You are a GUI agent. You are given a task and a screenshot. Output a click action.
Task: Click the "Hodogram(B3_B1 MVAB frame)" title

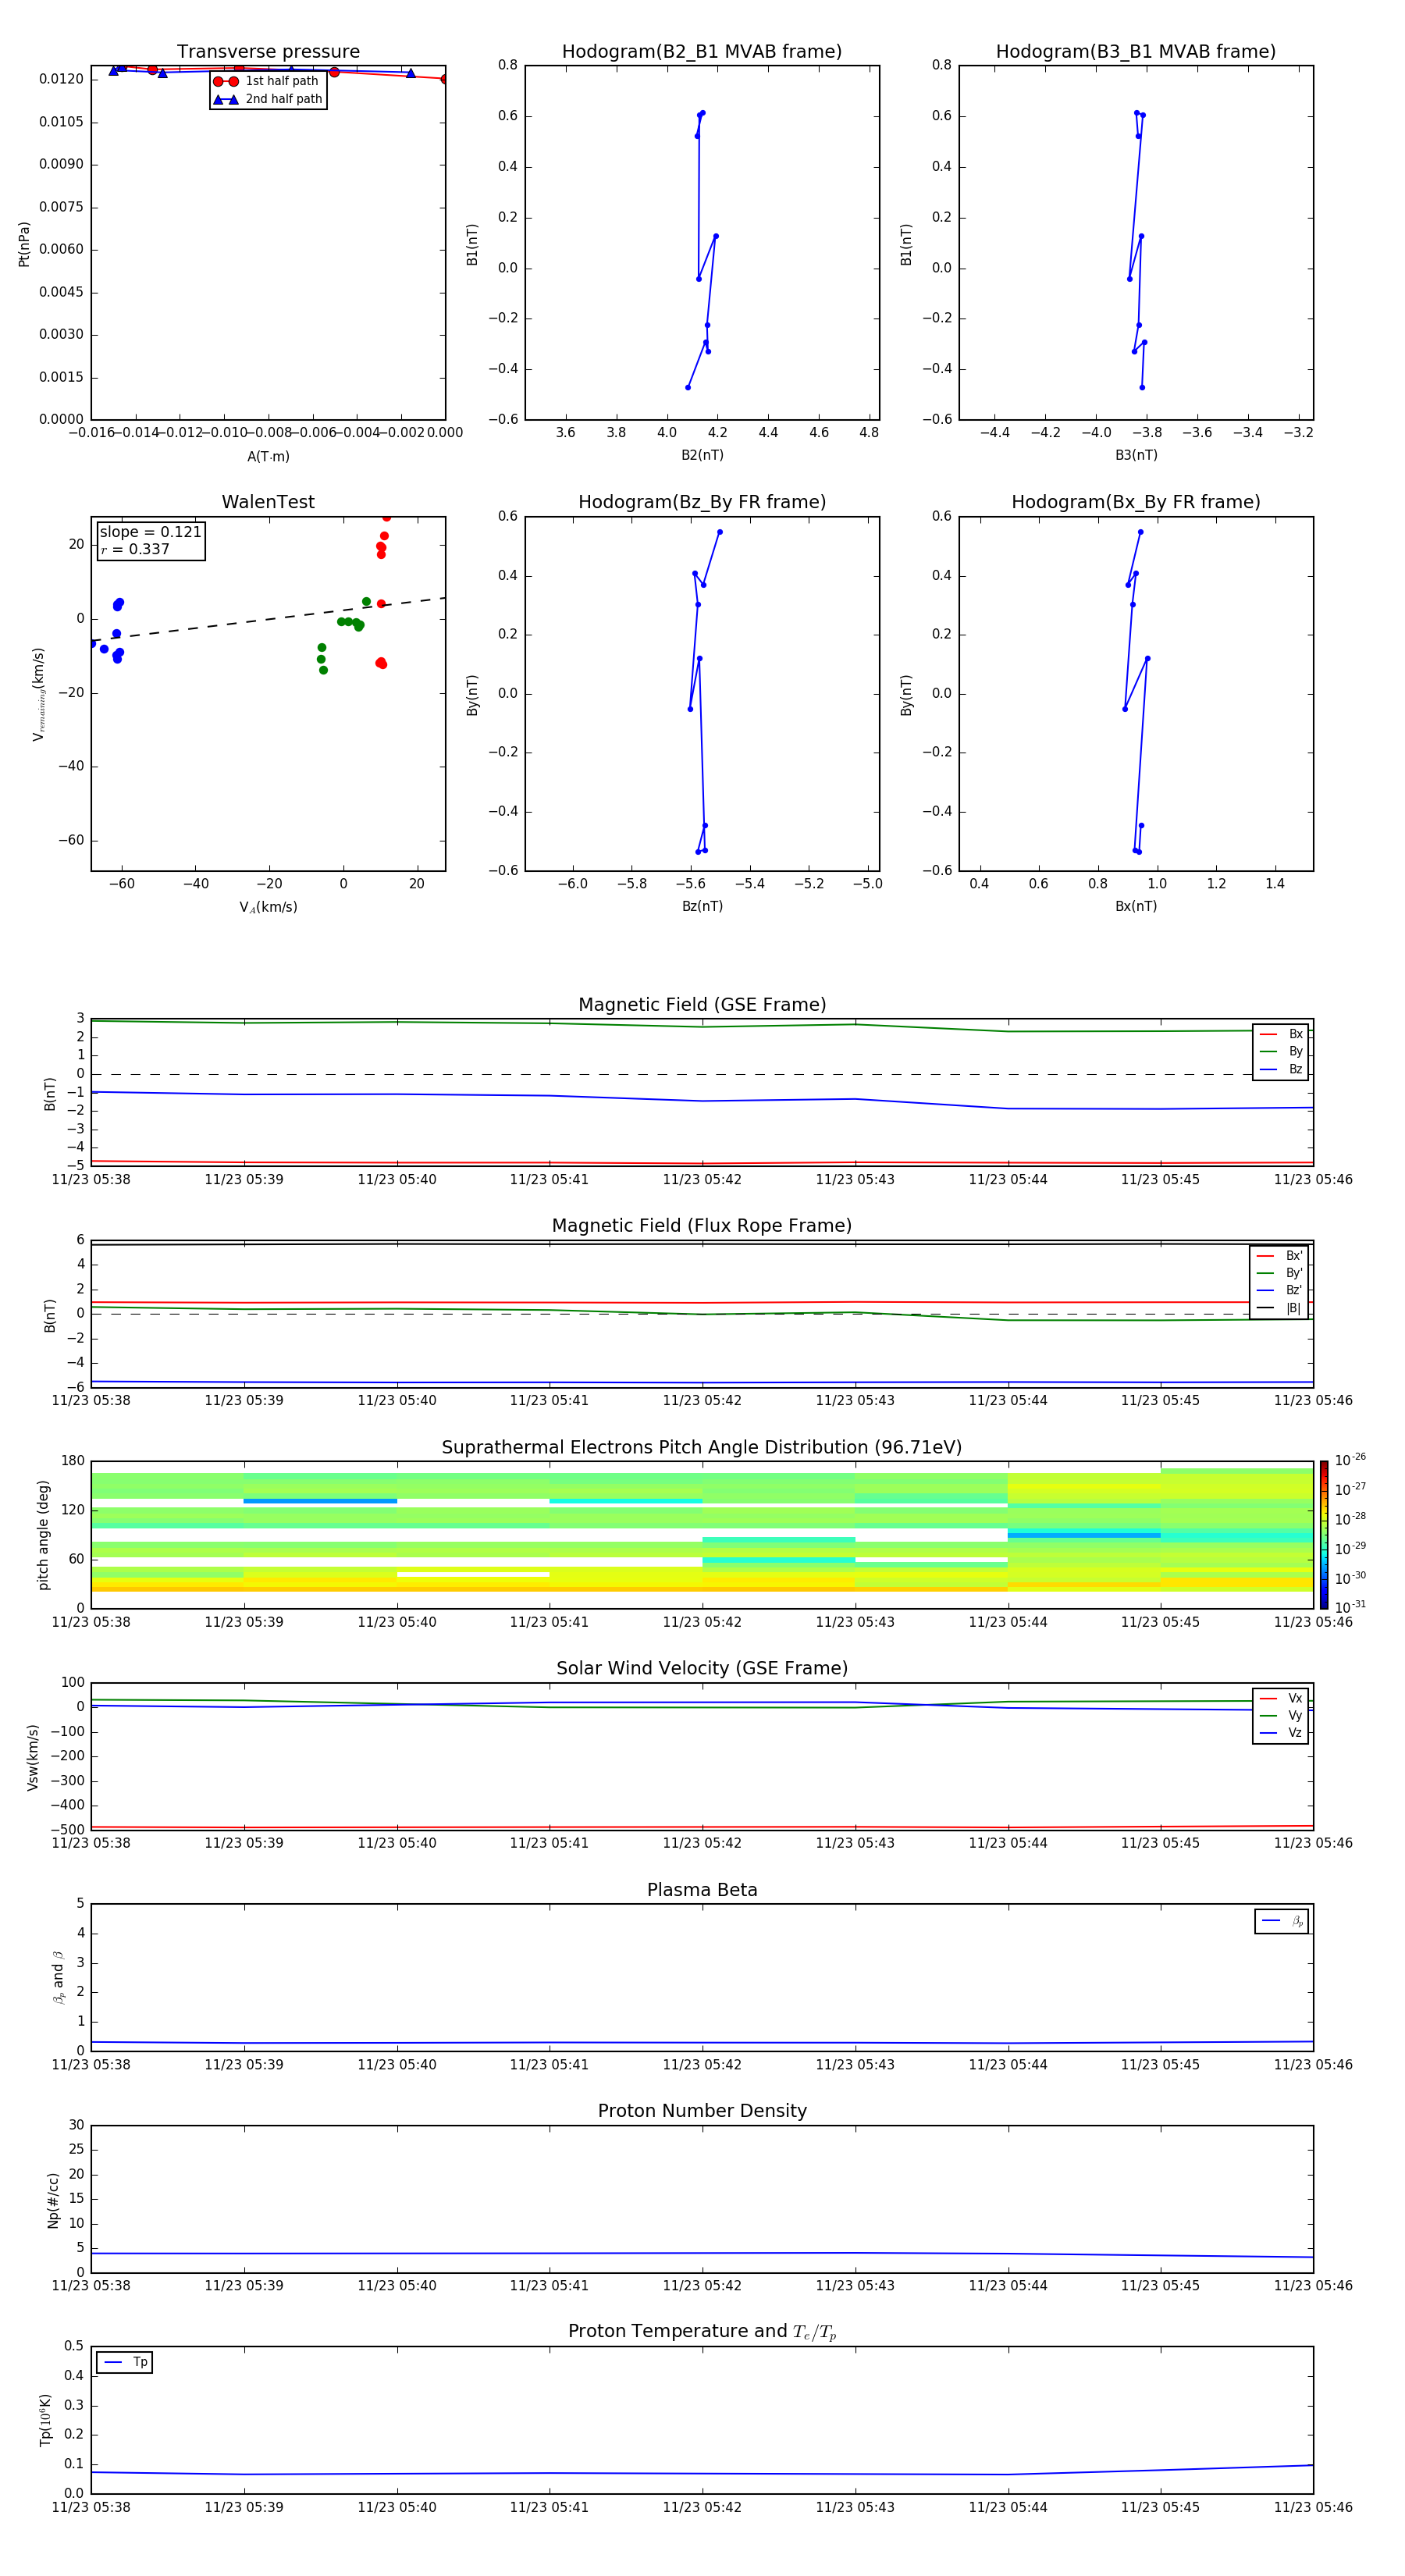coord(1136,51)
